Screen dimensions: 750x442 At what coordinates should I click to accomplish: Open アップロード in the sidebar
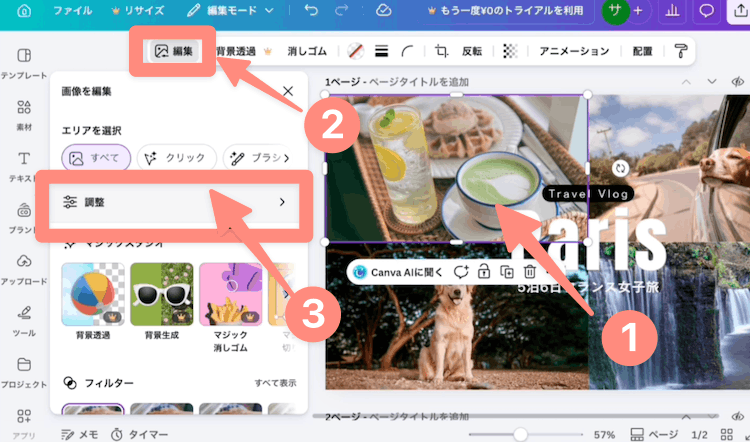click(24, 270)
